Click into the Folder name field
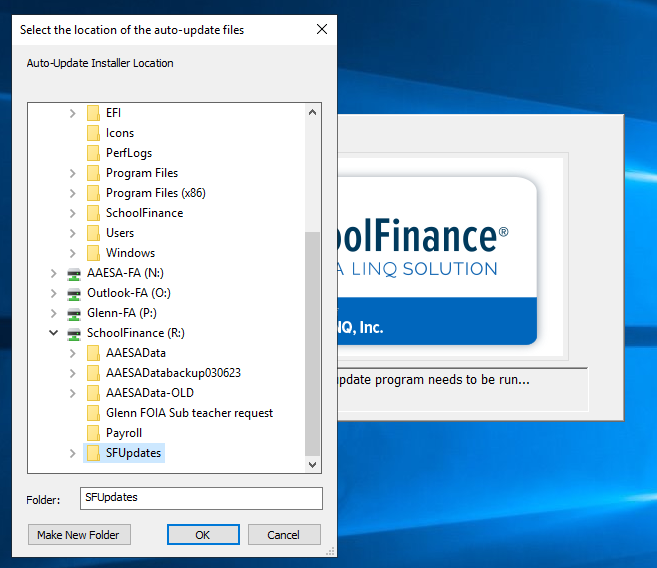This screenshot has width=657, height=568. tap(201, 498)
